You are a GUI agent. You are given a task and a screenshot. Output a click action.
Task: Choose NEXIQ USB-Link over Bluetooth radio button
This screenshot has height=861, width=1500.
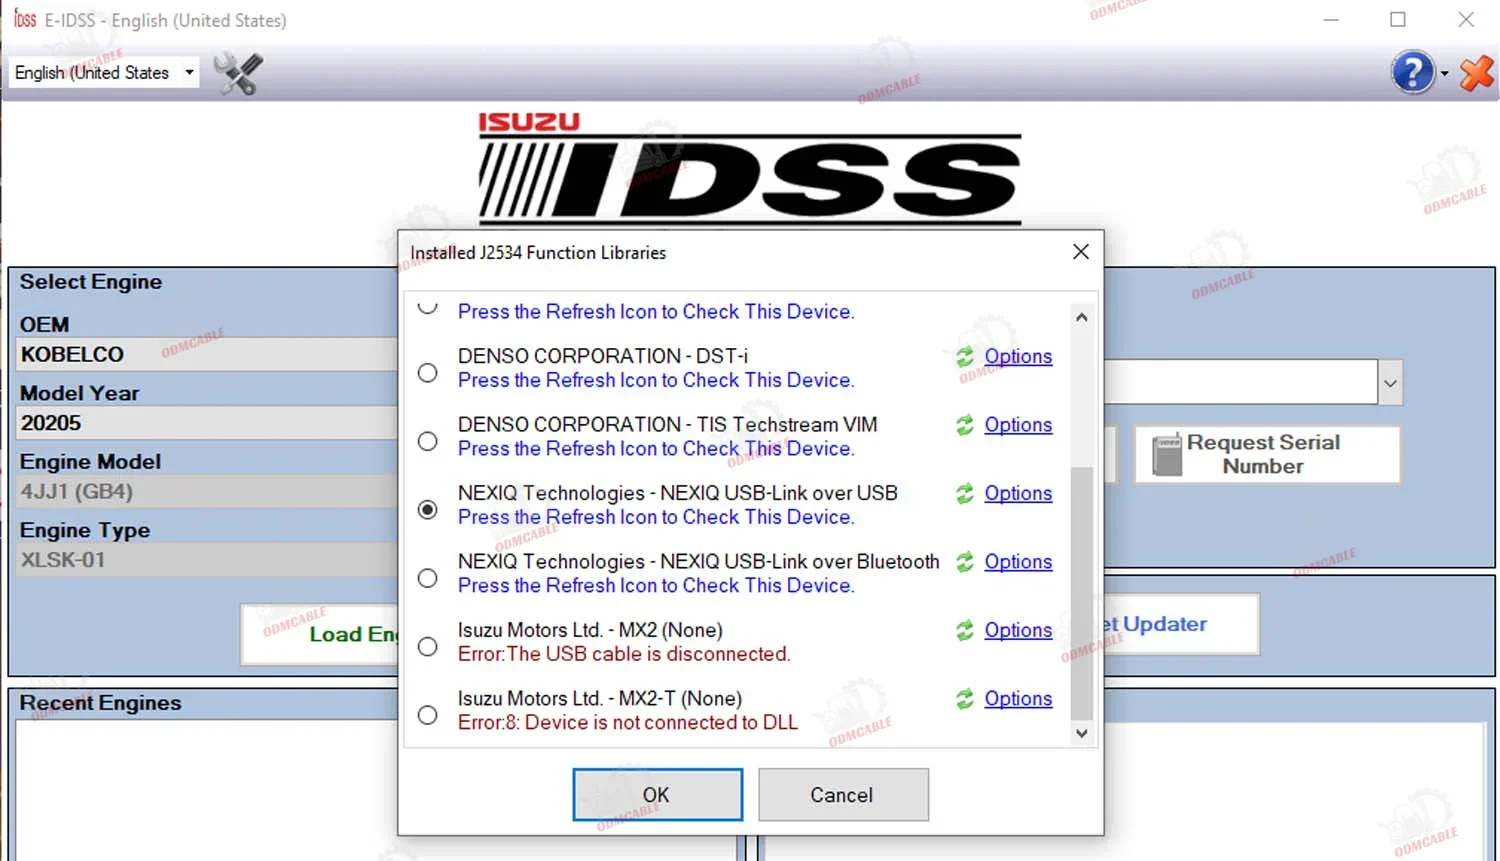(428, 578)
